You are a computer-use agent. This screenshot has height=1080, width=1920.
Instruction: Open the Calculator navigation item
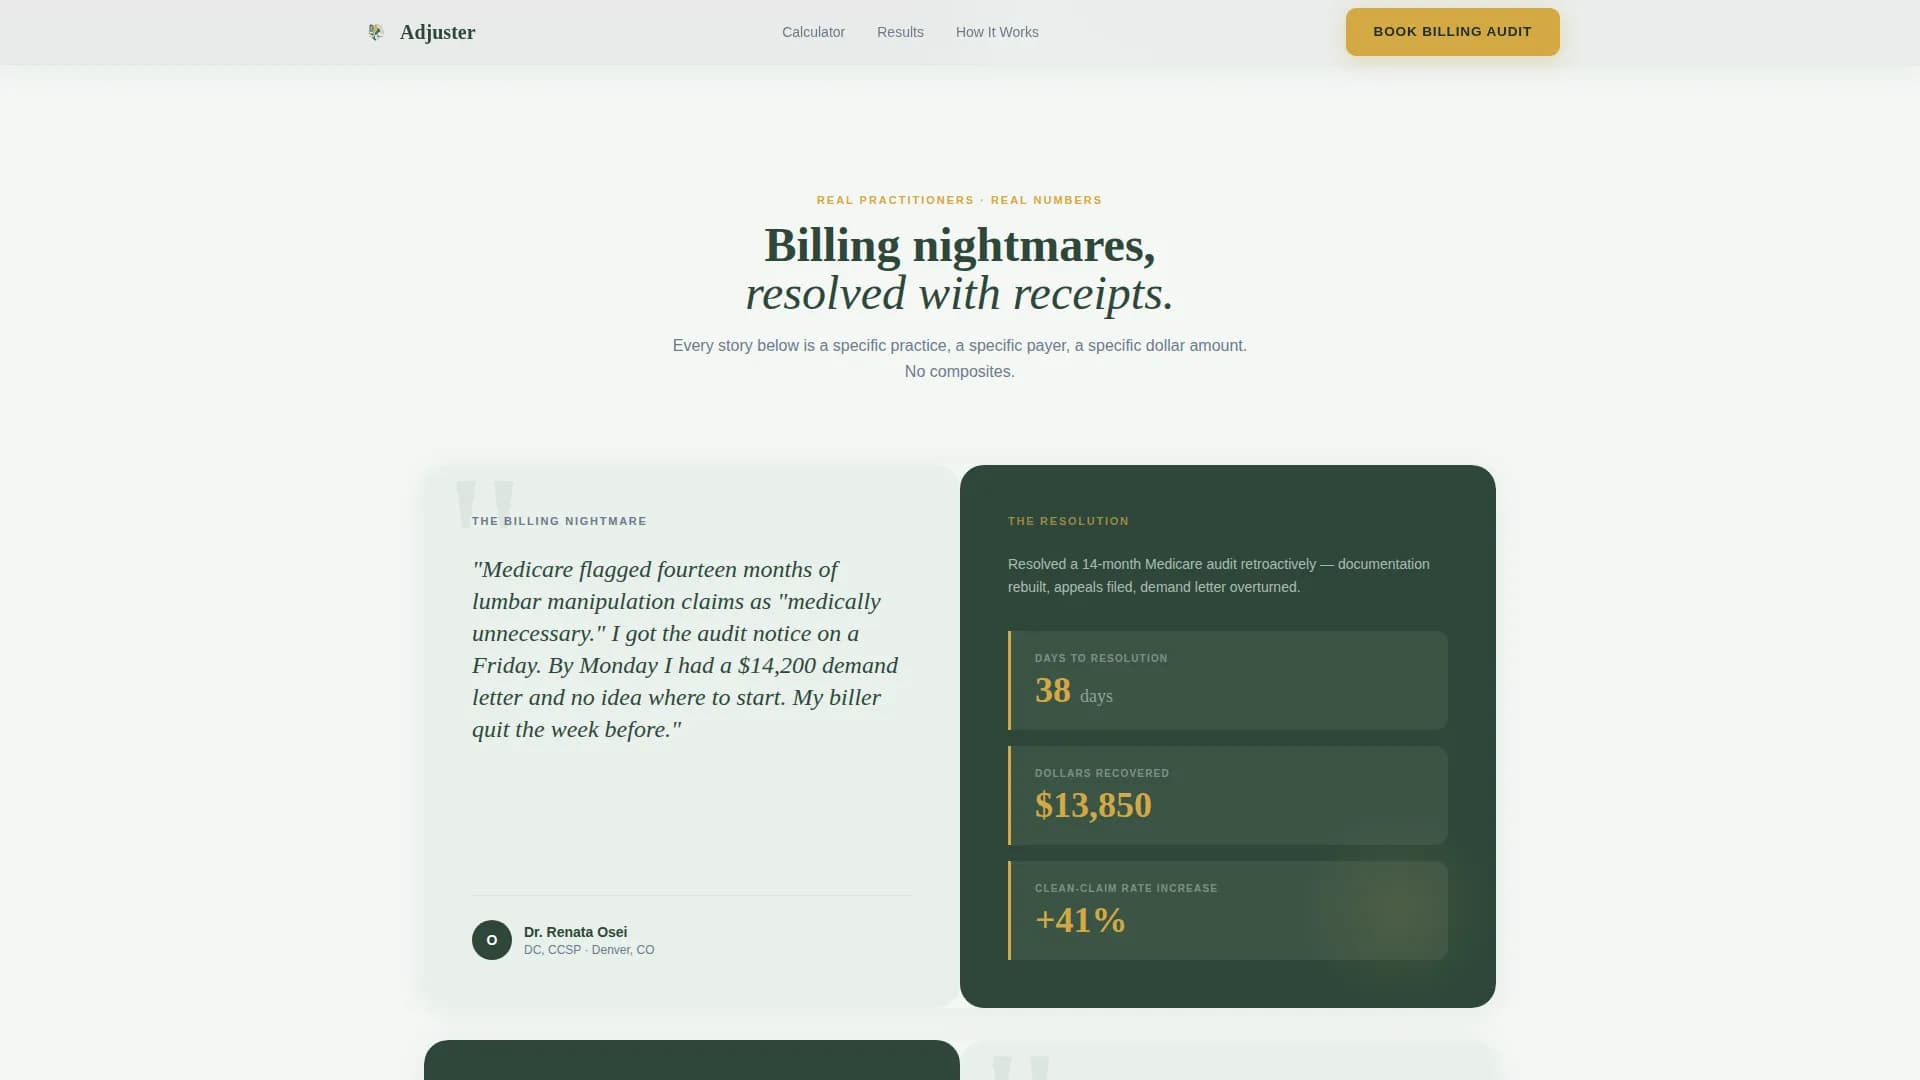(812, 31)
